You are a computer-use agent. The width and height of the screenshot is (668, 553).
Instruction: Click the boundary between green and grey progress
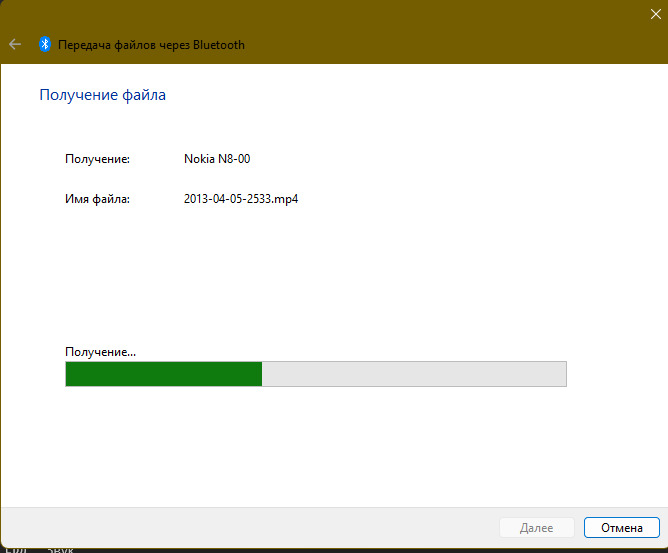(x=262, y=374)
